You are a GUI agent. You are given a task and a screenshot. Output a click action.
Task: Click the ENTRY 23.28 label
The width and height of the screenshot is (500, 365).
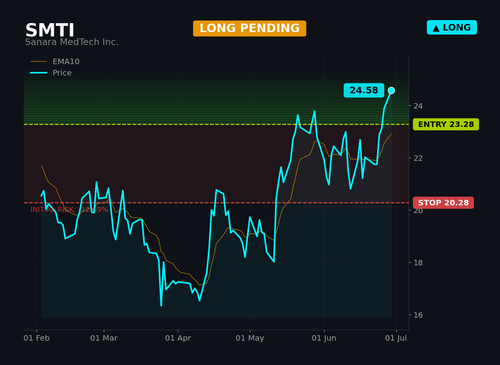446,124
